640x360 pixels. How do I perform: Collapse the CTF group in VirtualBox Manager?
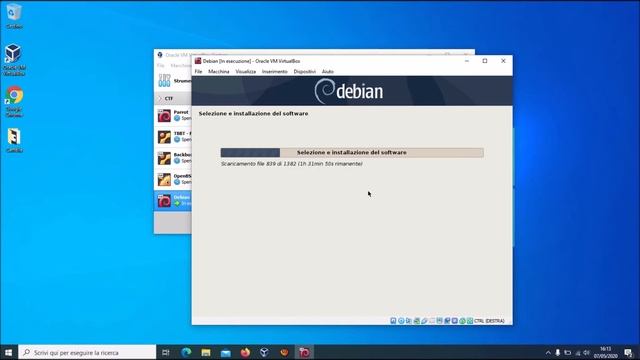click(160, 98)
